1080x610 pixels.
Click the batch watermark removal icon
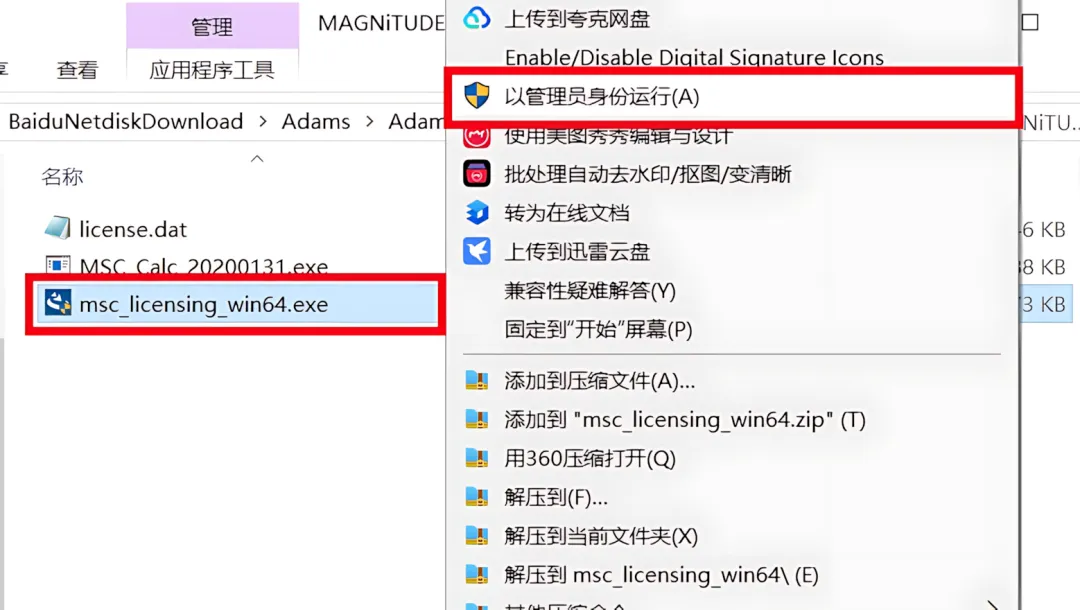click(x=477, y=173)
